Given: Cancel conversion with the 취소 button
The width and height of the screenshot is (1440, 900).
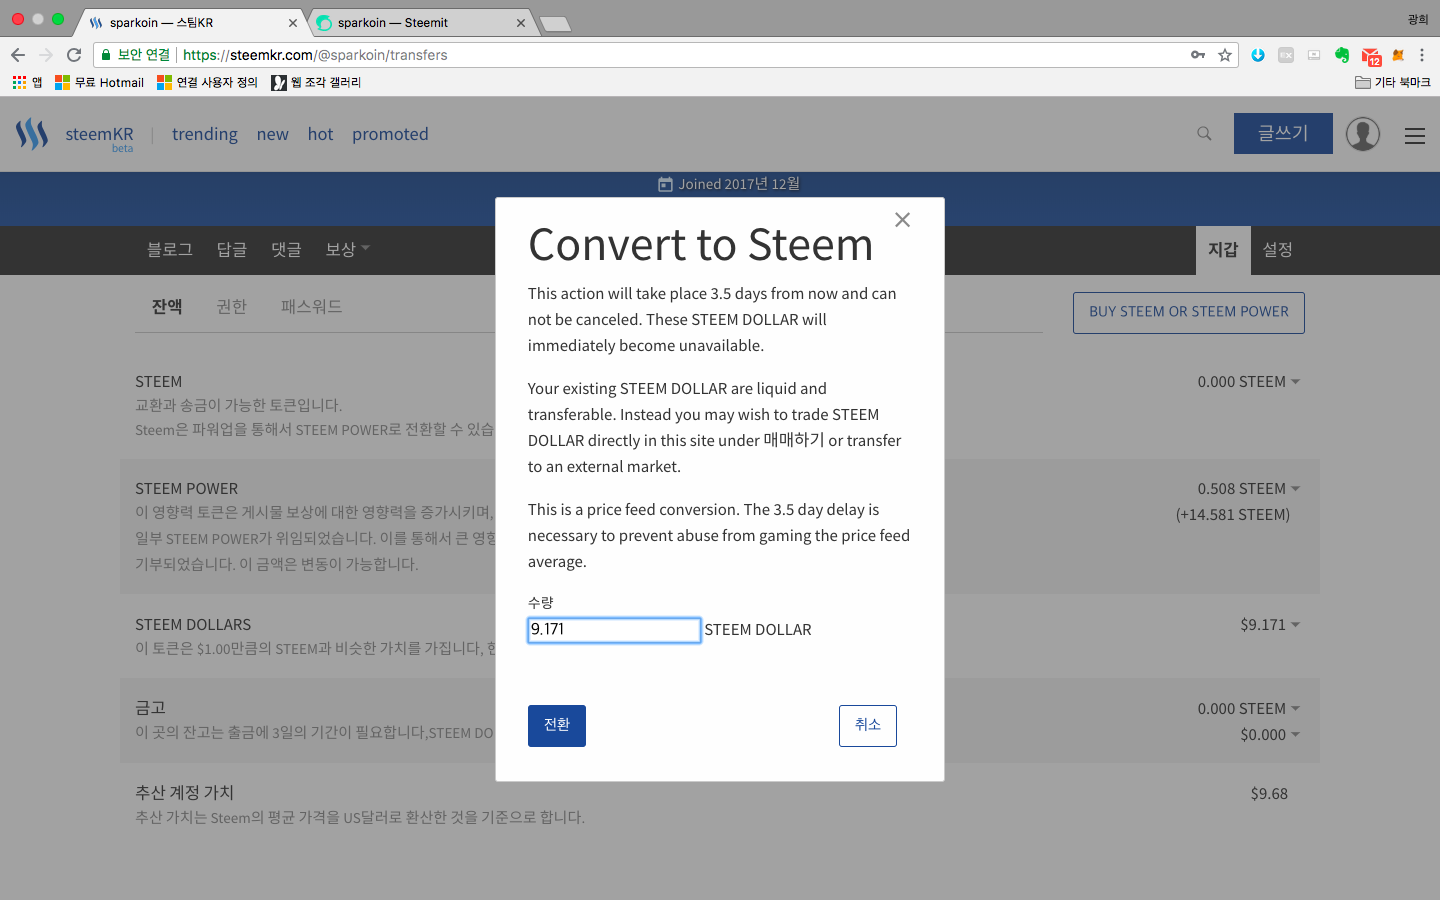Looking at the screenshot, I should pos(868,726).
